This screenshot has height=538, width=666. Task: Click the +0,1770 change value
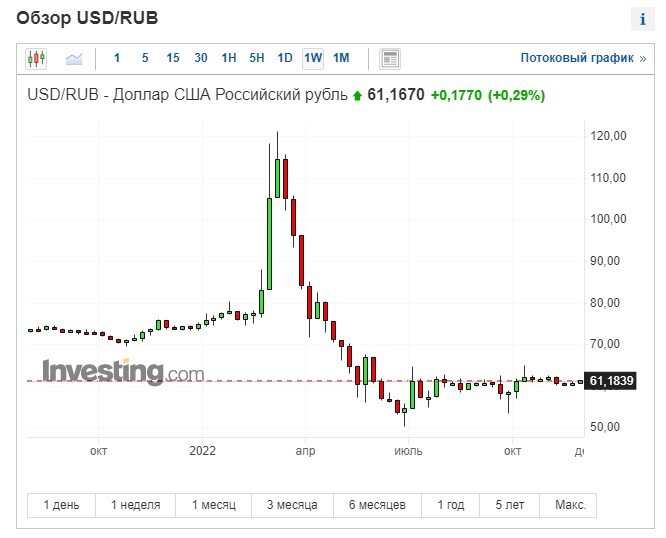(x=456, y=95)
